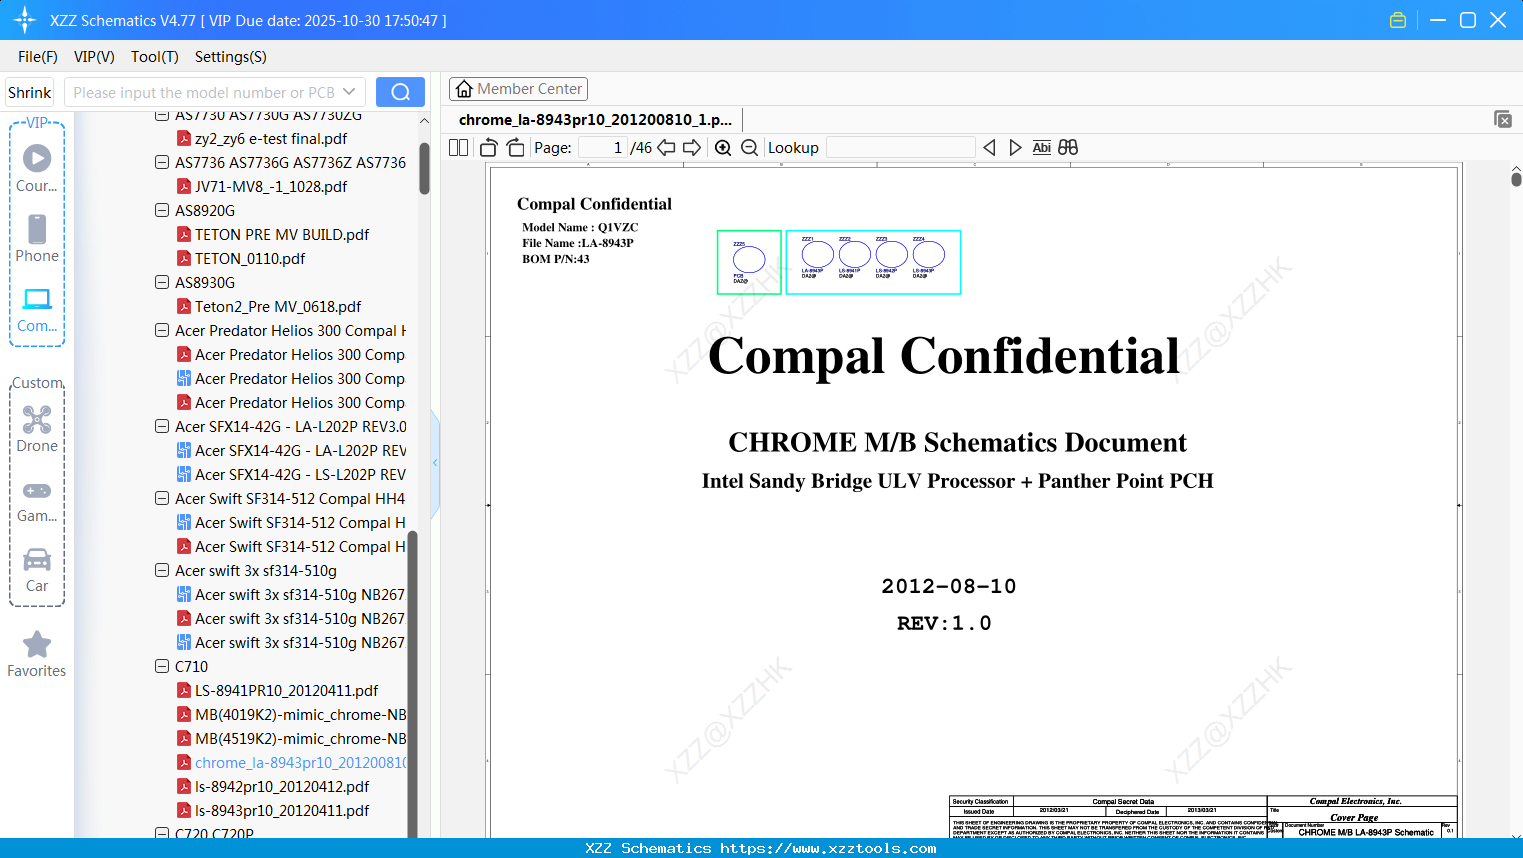Find next Lookup match
The image size is (1523, 858).
pyautogui.click(x=1015, y=148)
